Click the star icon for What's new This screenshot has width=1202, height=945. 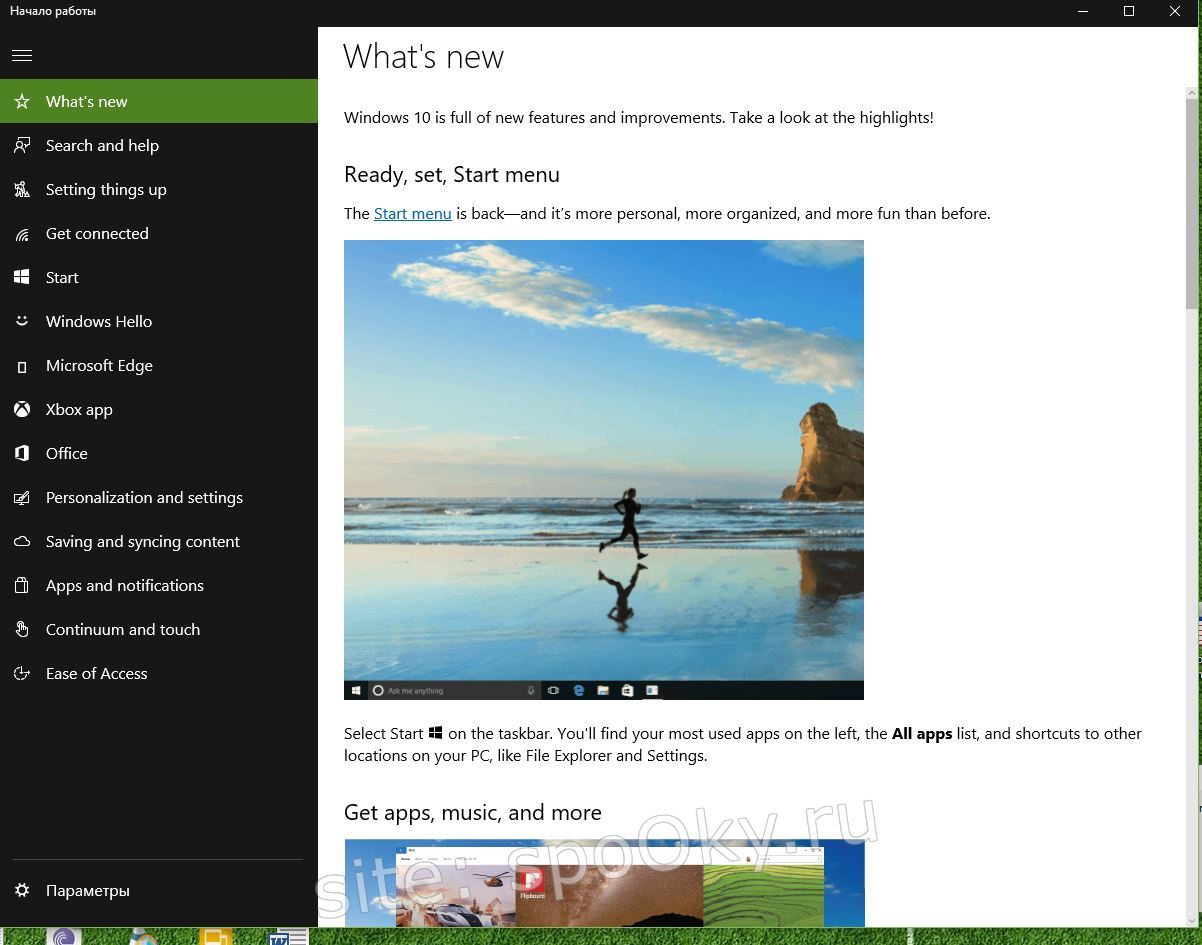pyautogui.click(x=22, y=101)
